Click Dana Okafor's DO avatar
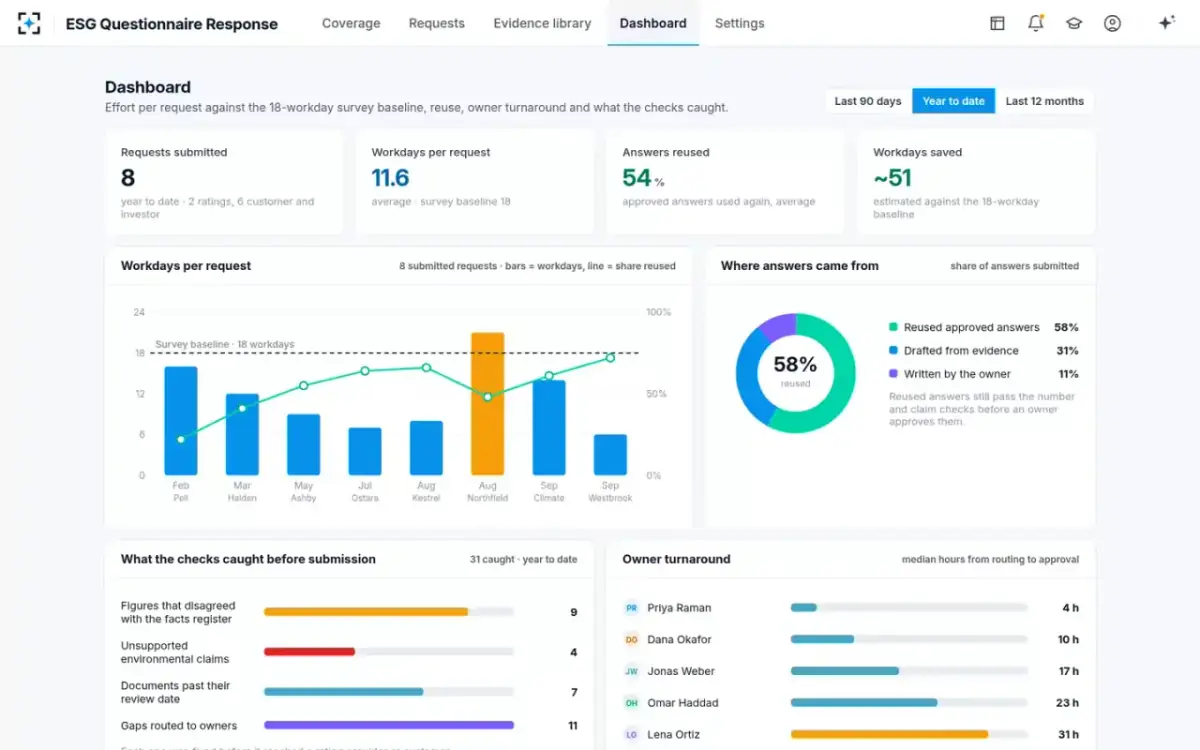1200x750 pixels. coord(631,640)
